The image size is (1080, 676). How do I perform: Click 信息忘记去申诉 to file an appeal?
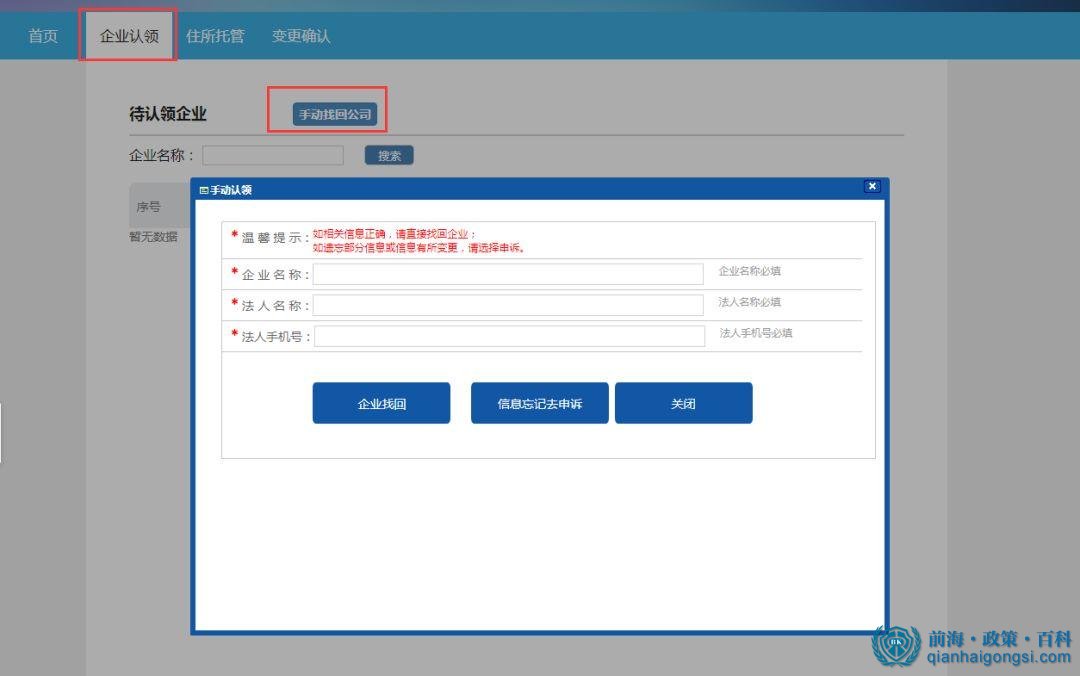[539, 402]
